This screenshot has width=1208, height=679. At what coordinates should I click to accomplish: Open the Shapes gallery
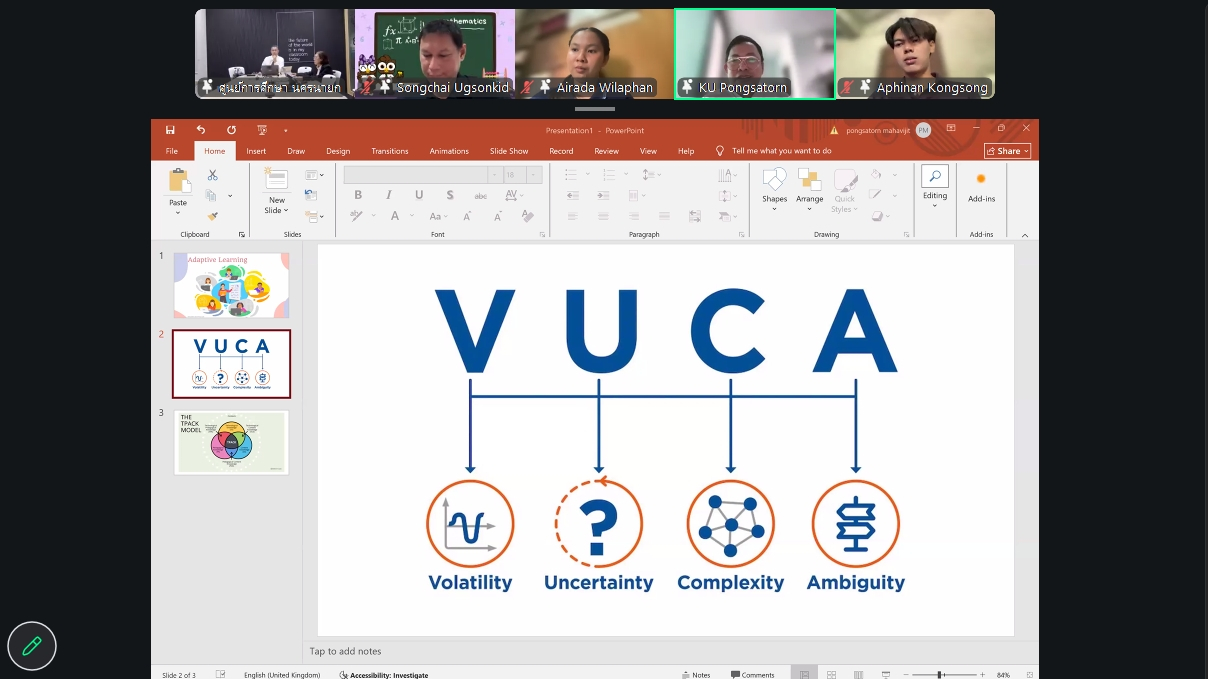(774, 186)
